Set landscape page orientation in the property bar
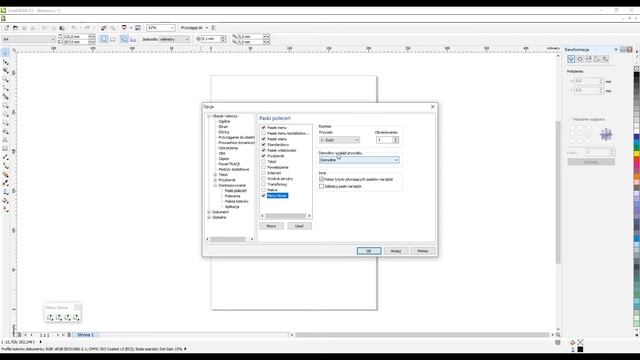This screenshot has height=360, width=640. coord(113,39)
